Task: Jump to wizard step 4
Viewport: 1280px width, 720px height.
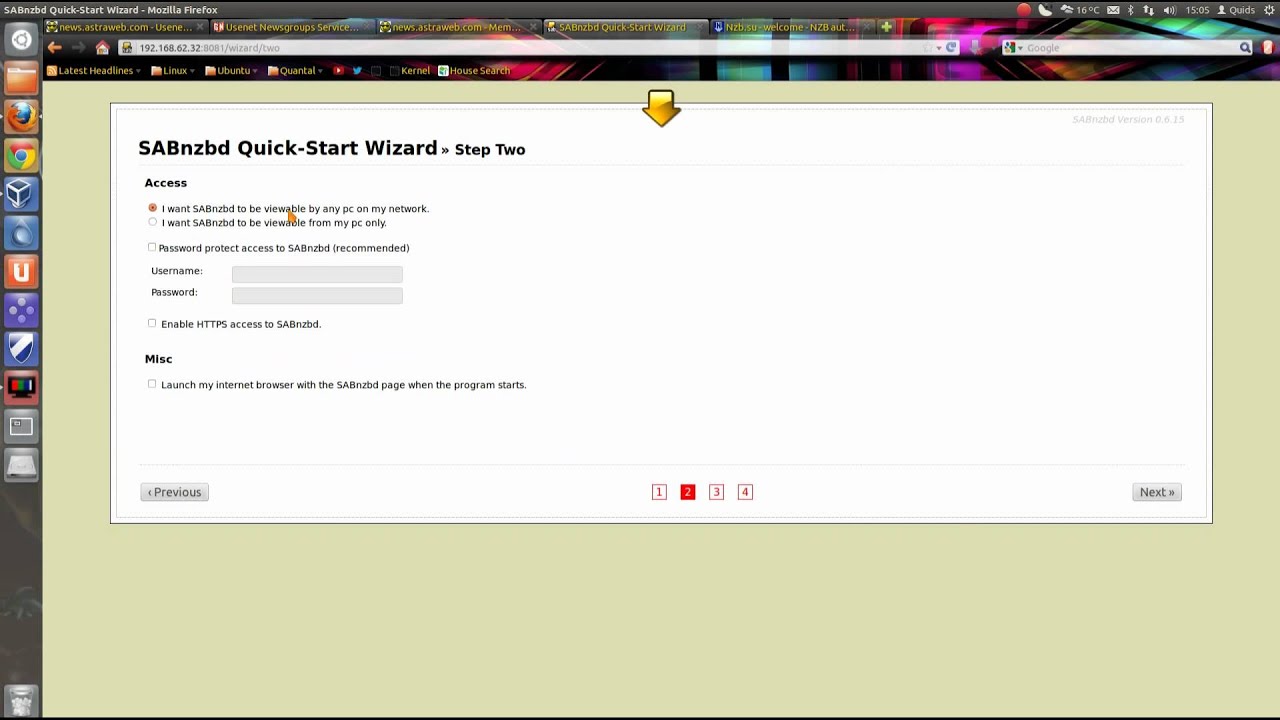Action: pos(745,492)
